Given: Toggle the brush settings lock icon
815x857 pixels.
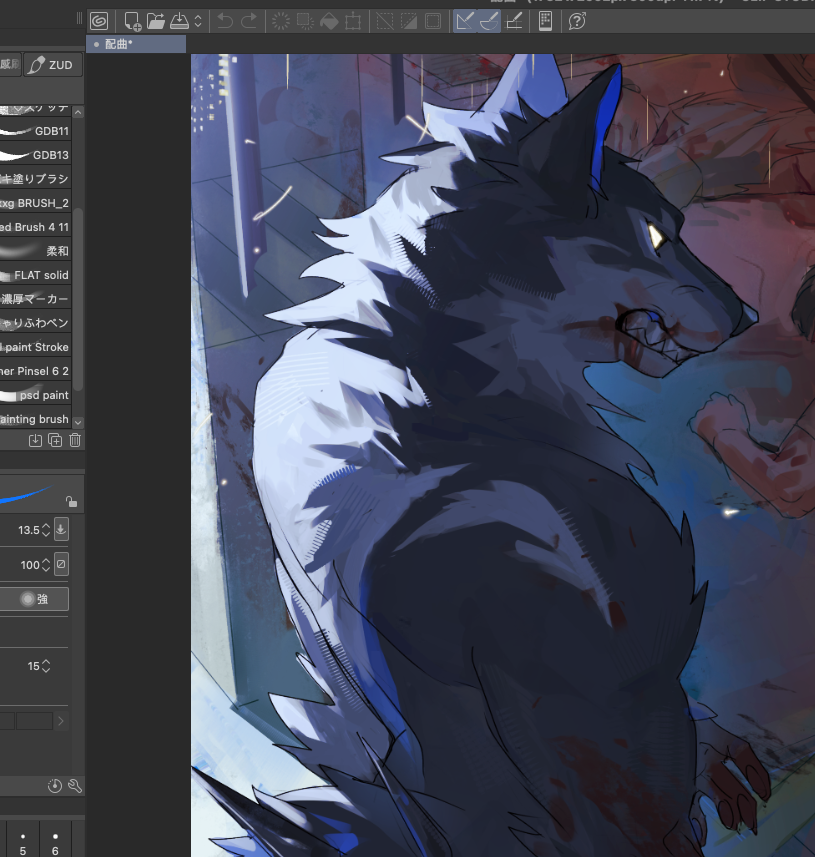Looking at the screenshot, I should (x=71, y=501).
